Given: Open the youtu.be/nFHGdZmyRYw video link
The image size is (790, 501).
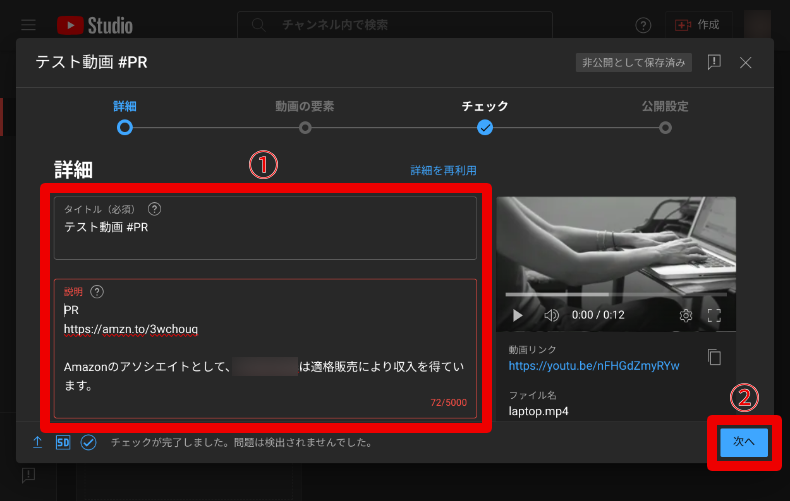Looking at the screenshot, I should point(594,366).
